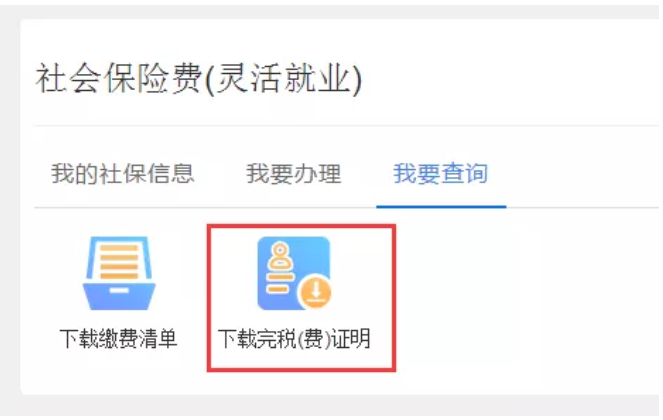This screenshot has height=420, width=663.
Task: Click the orange text lines on the certificate icon
Action: (279, 283)
